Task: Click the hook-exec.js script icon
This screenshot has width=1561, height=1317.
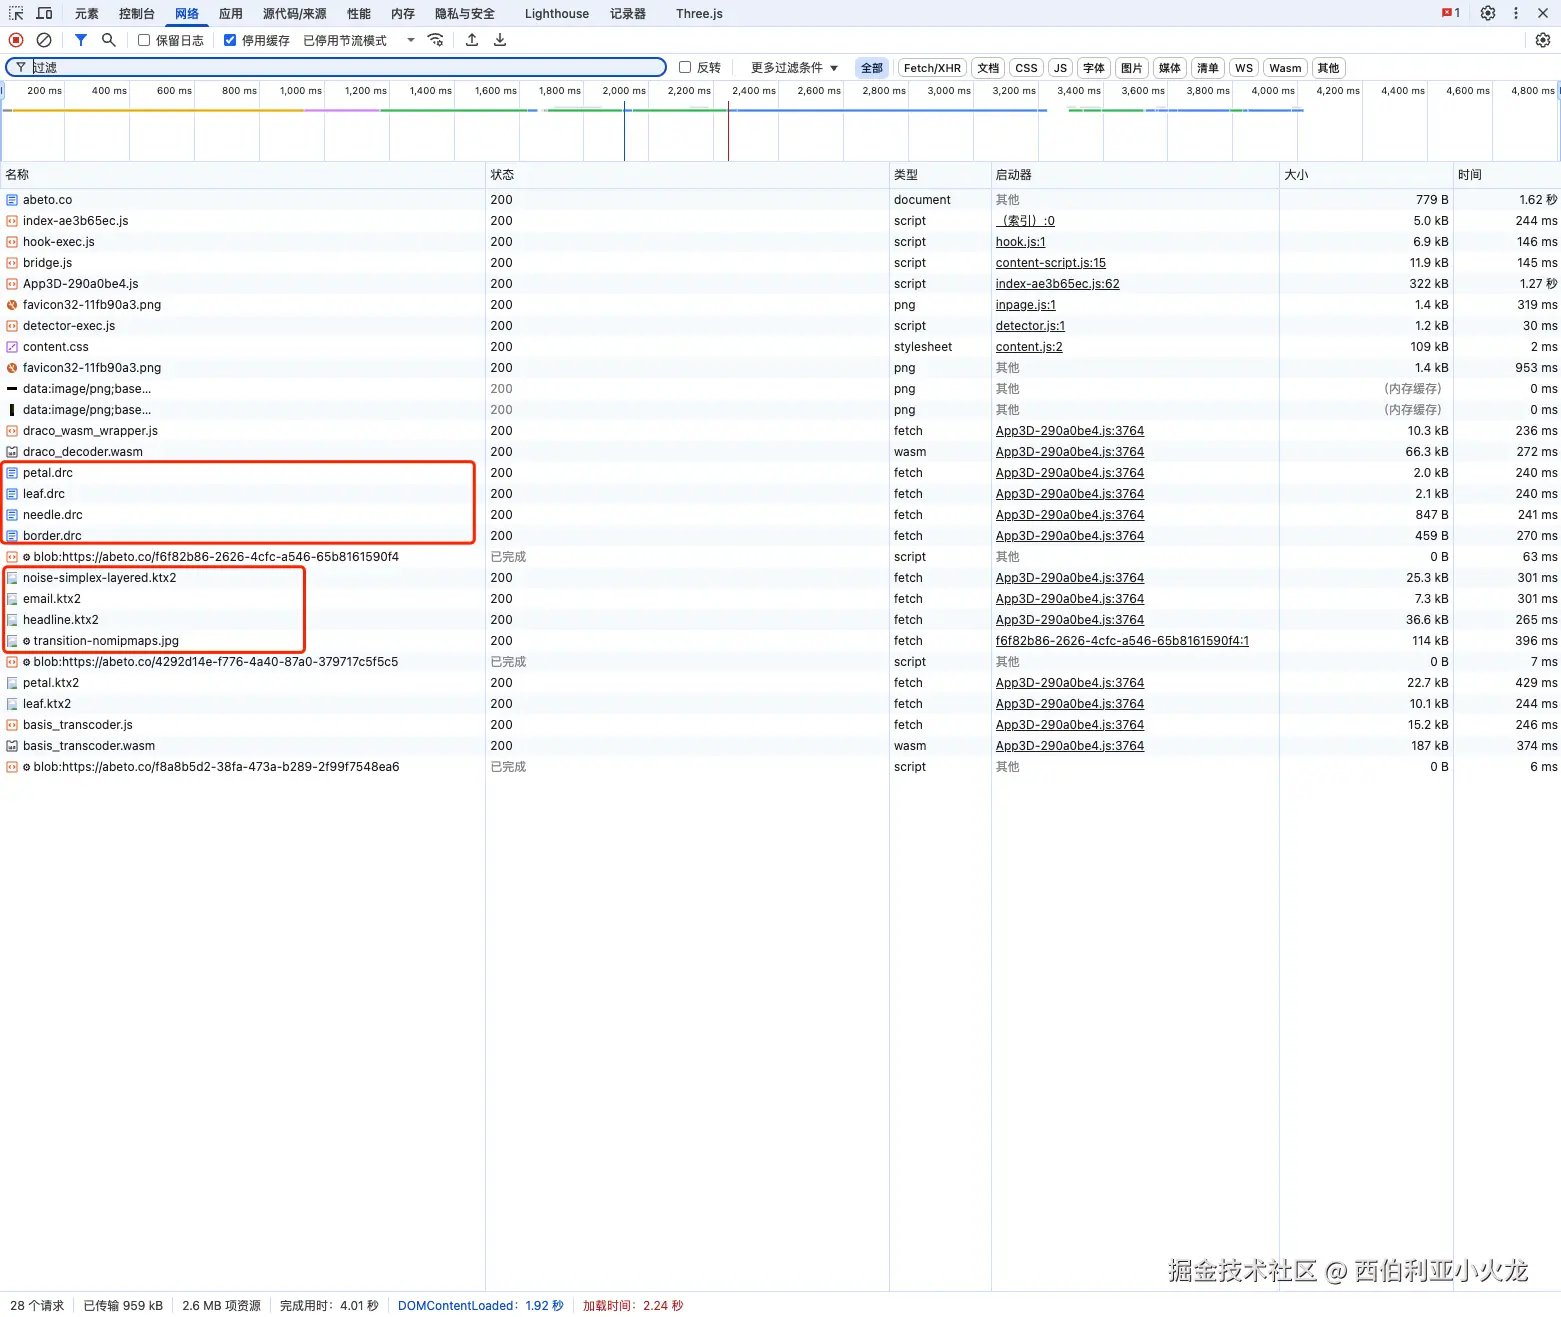Action: tap(12, 242)
